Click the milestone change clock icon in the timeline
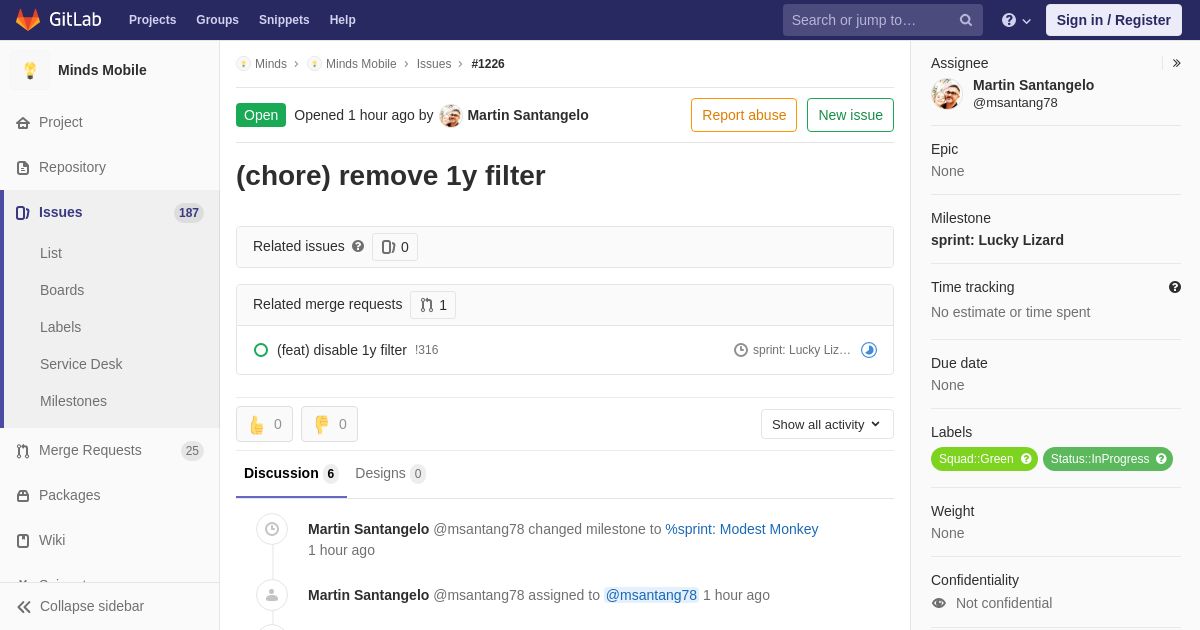1200x630 pixels. pyautogui.click(x=272, y=530)
